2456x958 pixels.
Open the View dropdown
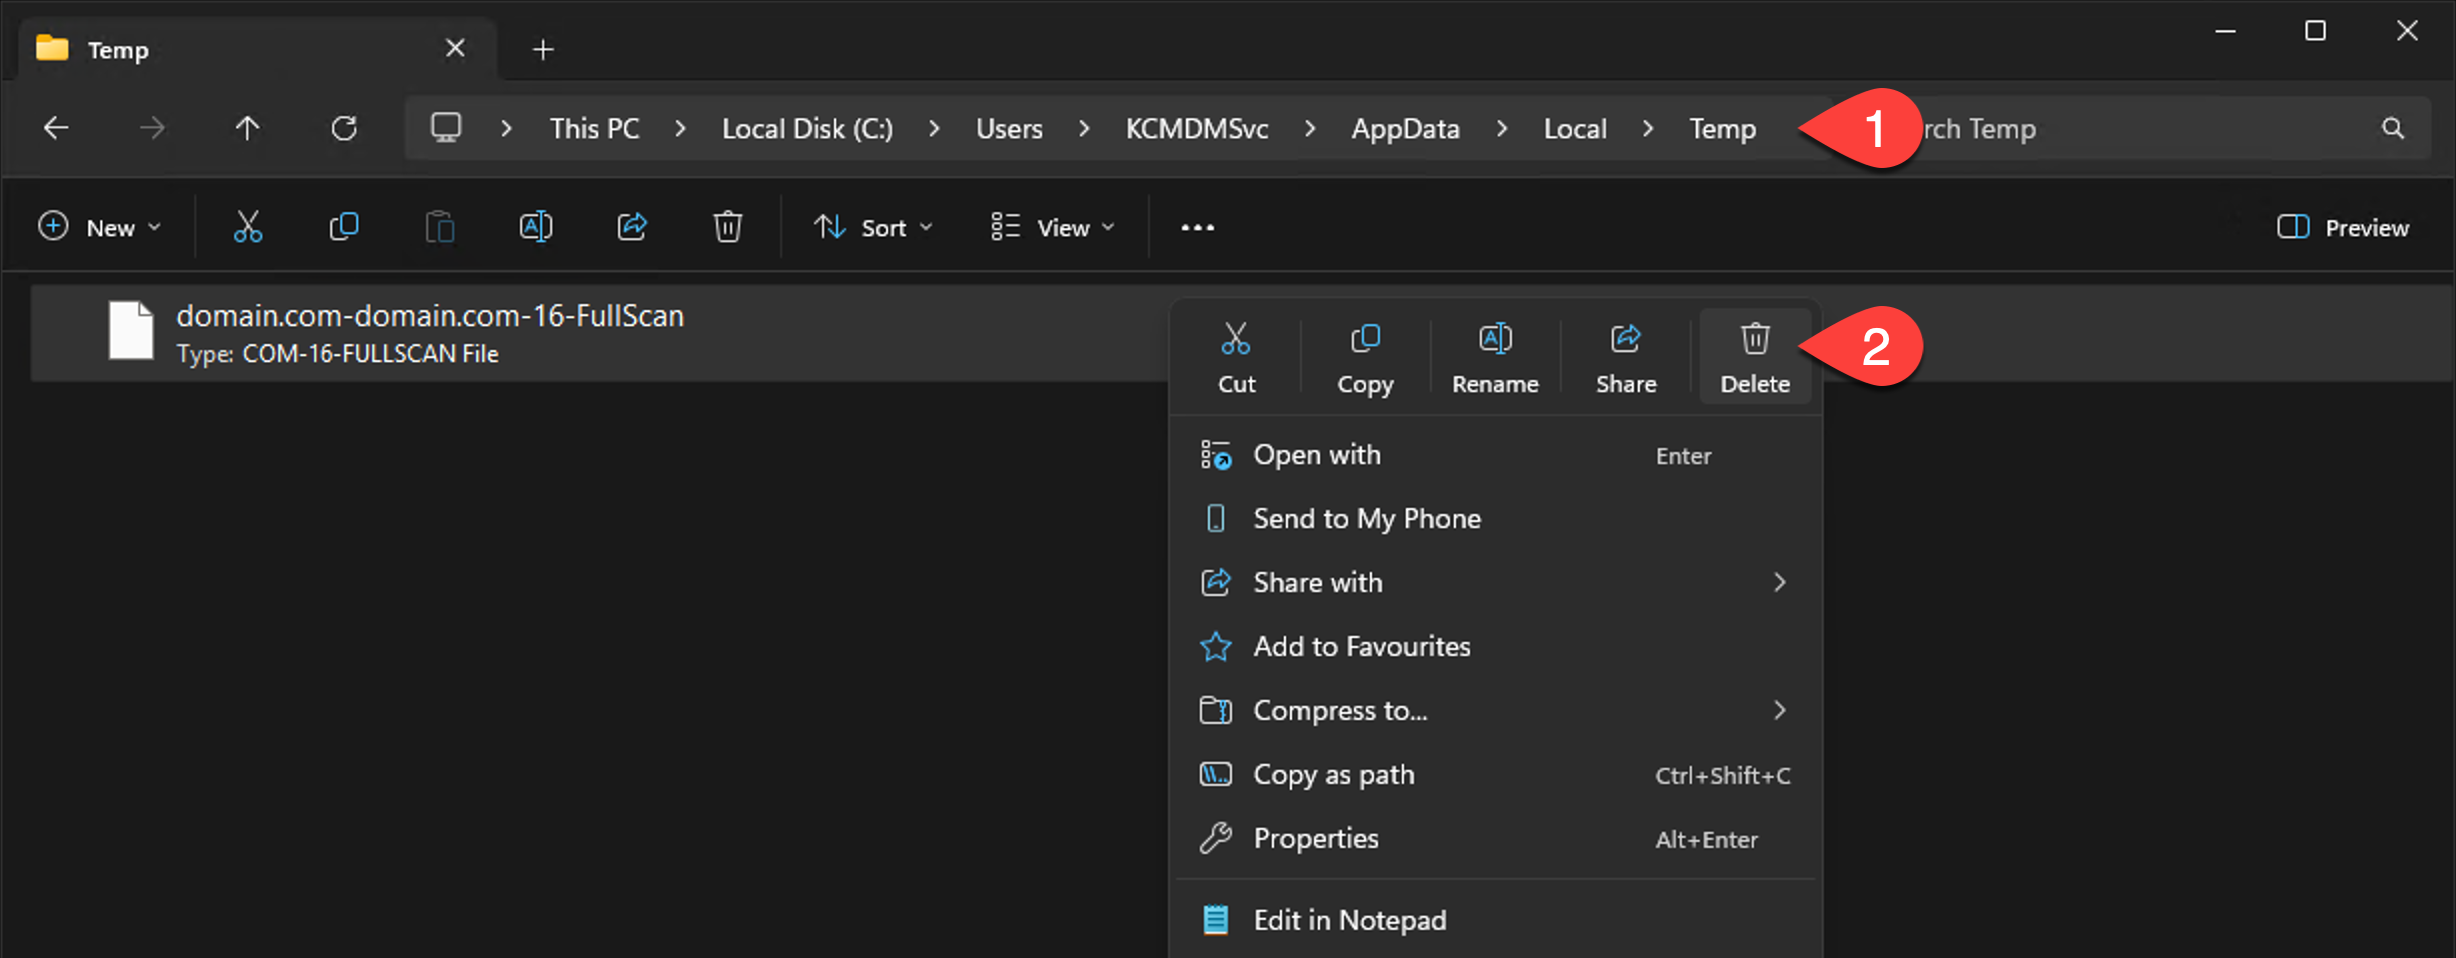click(x=1052, y=227)
